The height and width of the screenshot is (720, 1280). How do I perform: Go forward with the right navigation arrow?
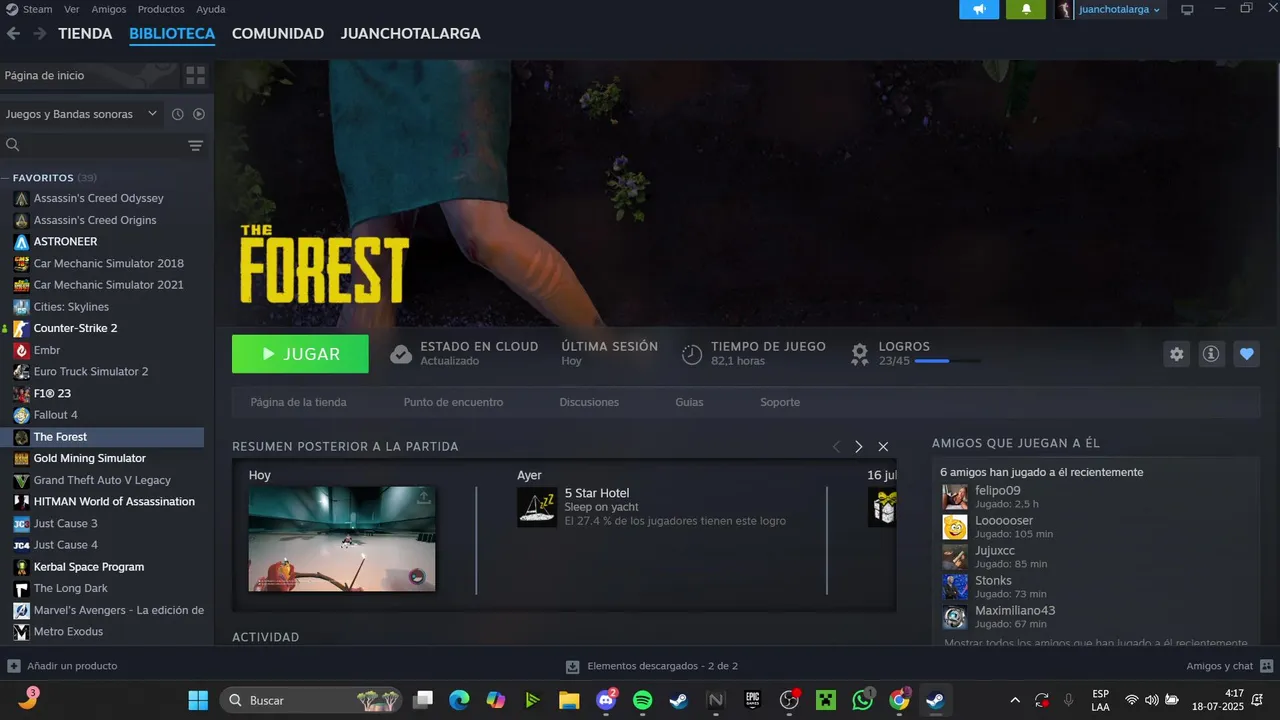click(x=39, y=33)
